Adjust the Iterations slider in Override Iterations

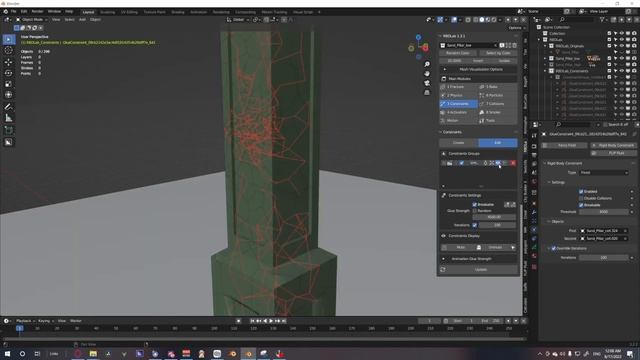[x=603, y=258]
